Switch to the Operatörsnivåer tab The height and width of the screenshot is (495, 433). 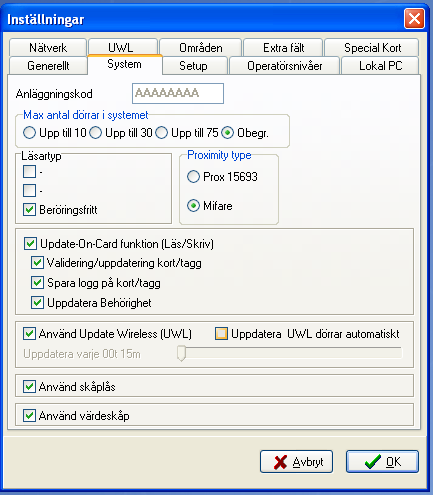[x=284, y=66]
